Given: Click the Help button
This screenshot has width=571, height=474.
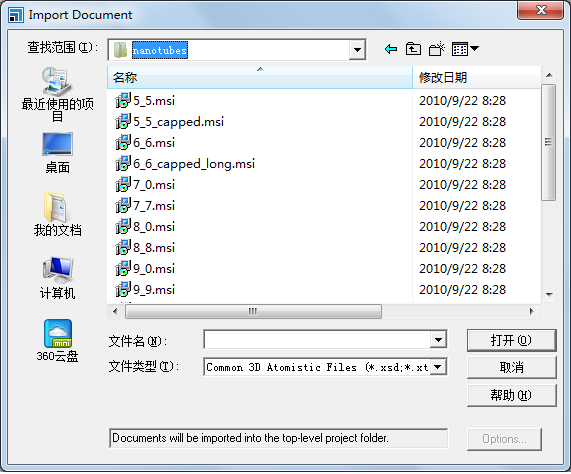Looking at the screenshot, I should (x=511, y=395).
